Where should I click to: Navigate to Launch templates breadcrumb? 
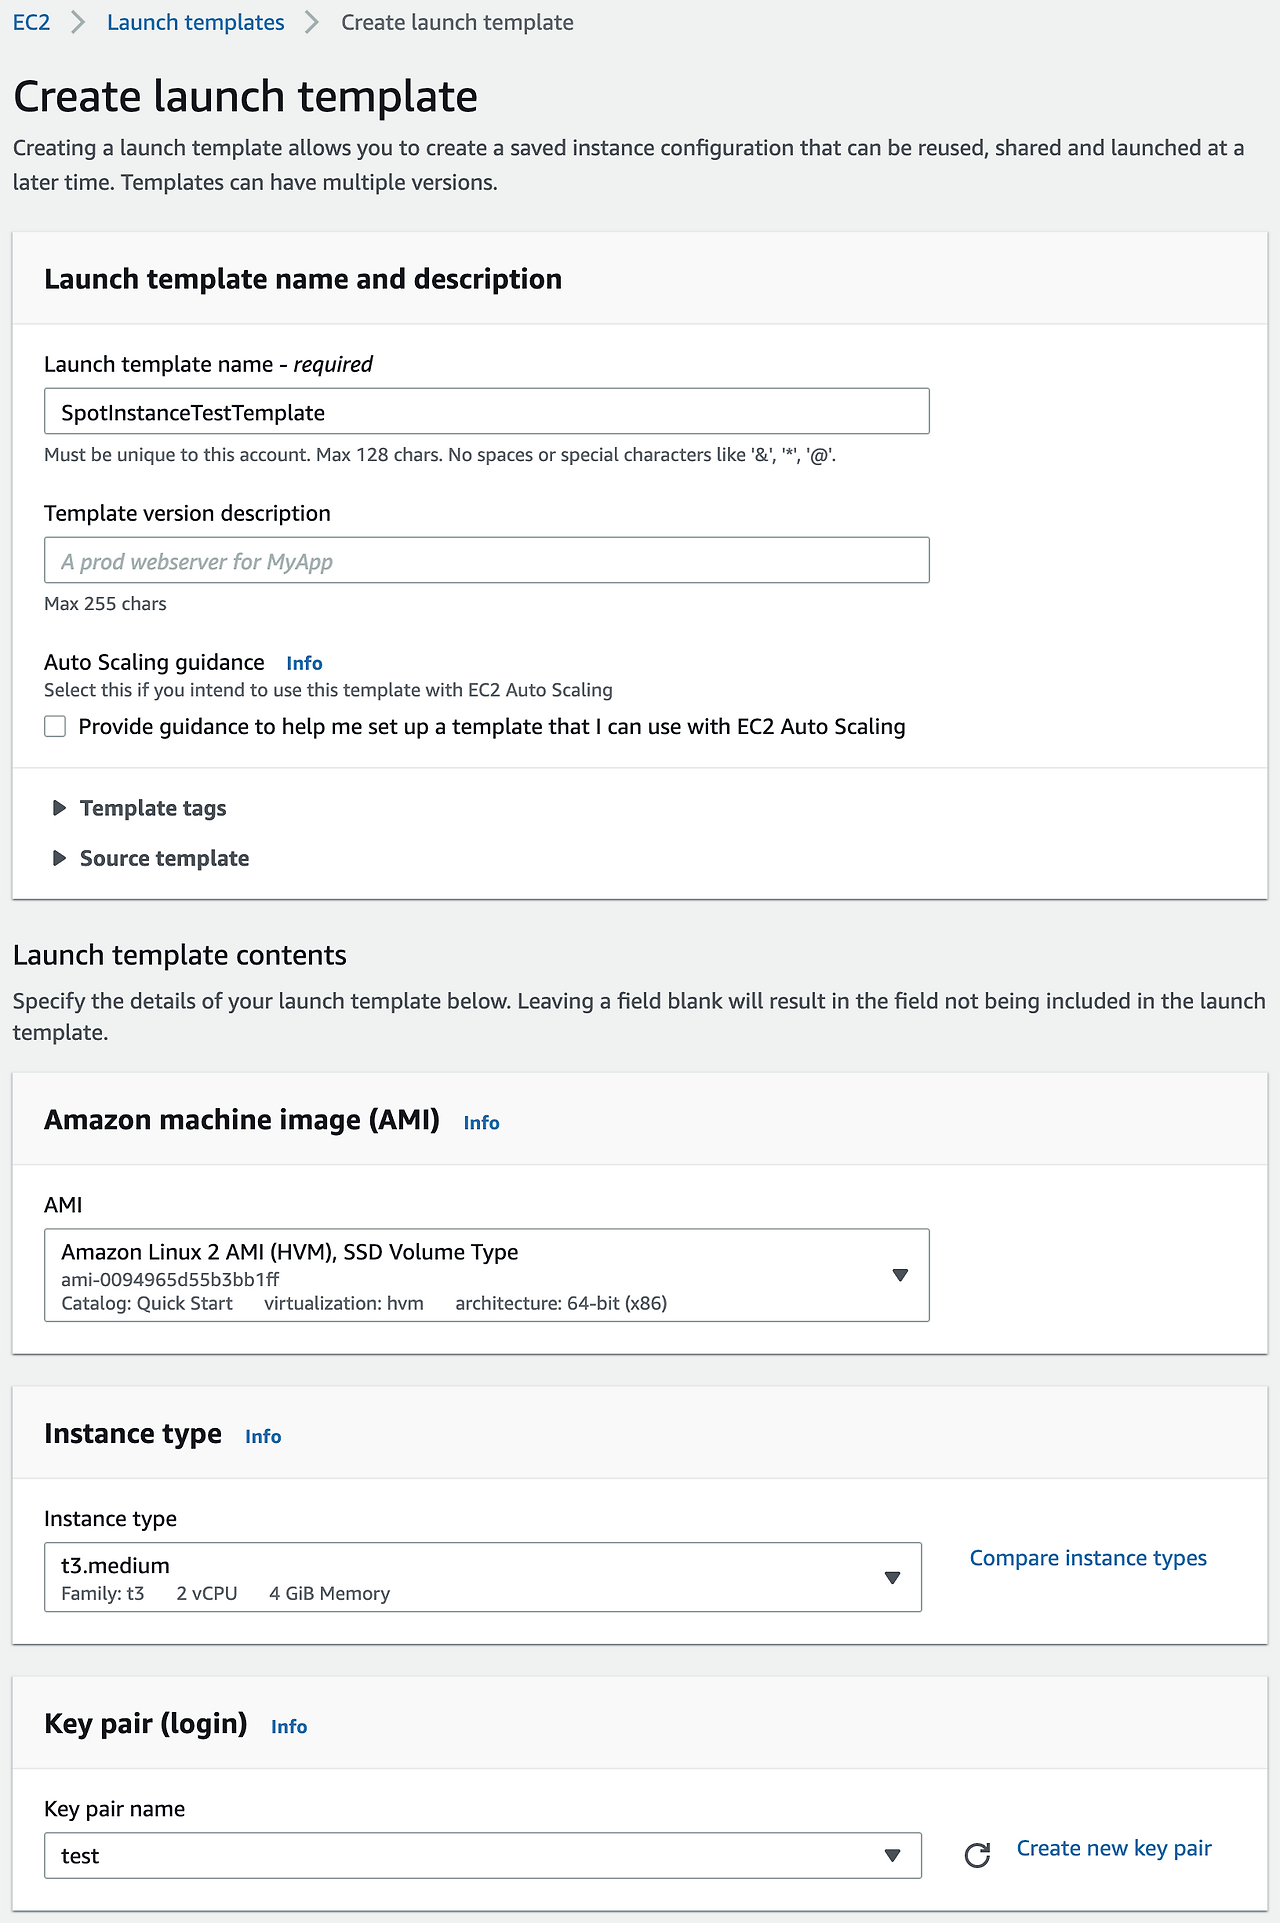pyautogui.click(x=196, y=22)
